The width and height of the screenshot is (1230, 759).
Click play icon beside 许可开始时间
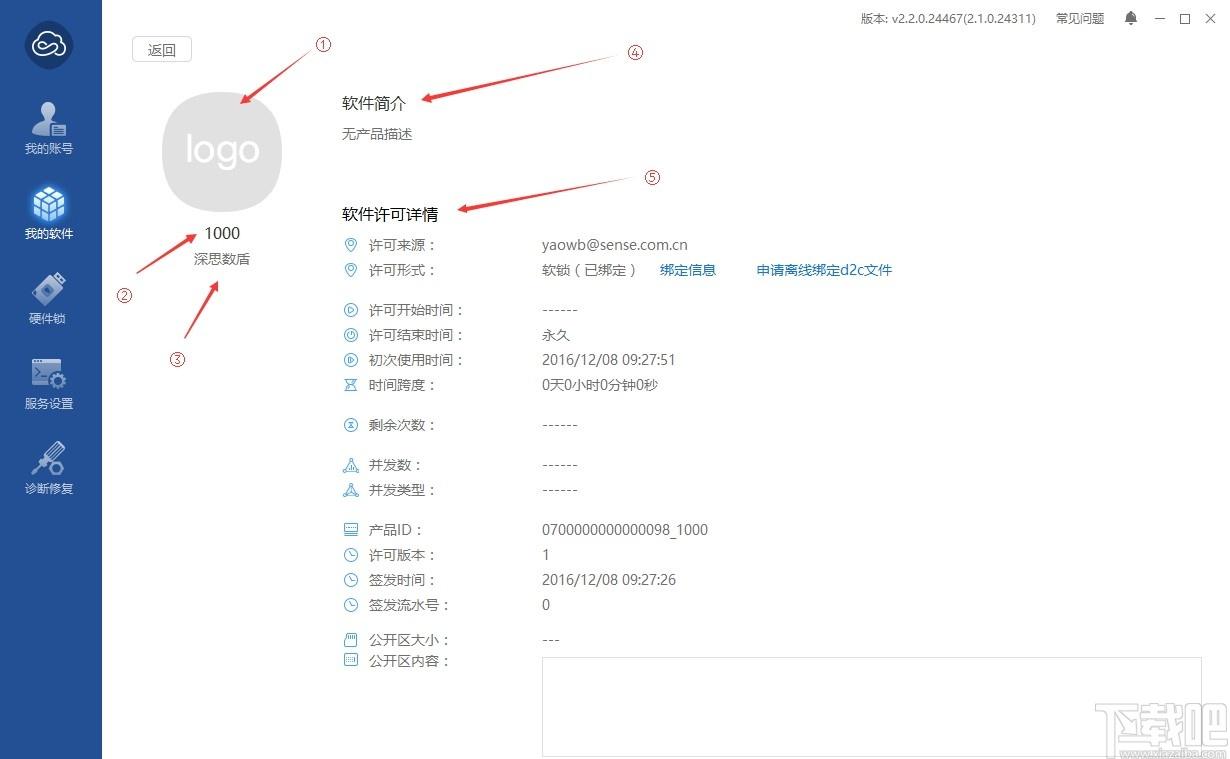(351, 310)
